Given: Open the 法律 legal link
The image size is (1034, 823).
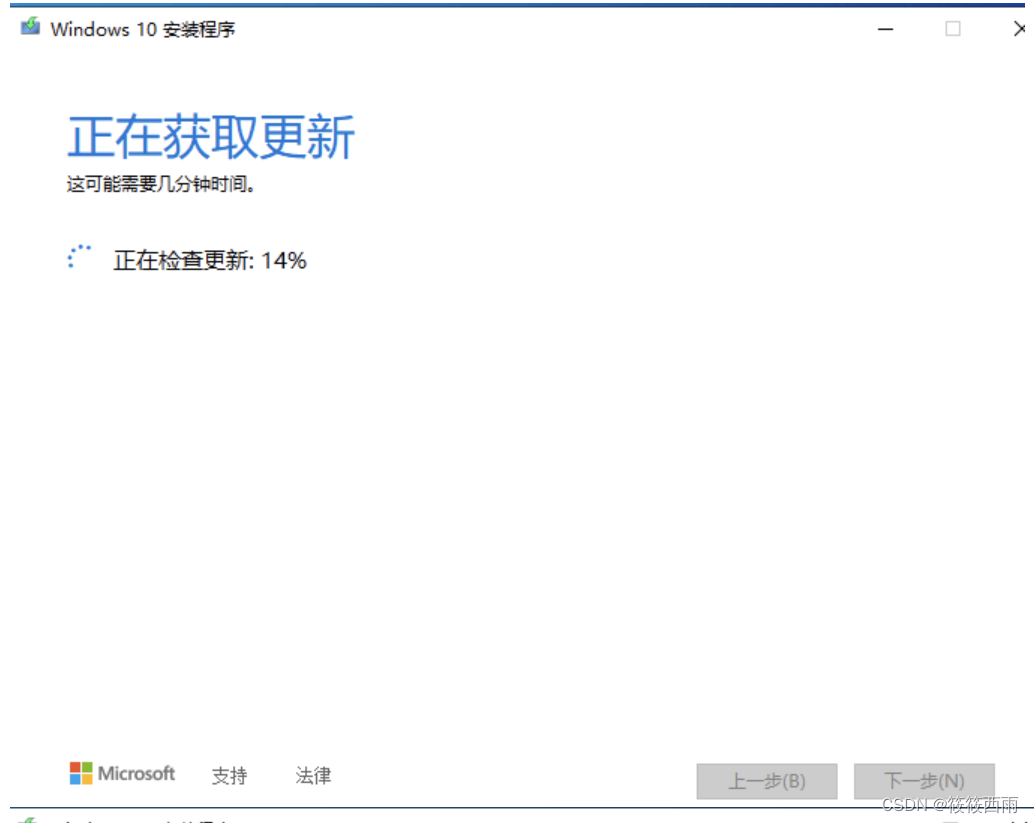Looking at the screenshot, I should click(x=313, y=776).
